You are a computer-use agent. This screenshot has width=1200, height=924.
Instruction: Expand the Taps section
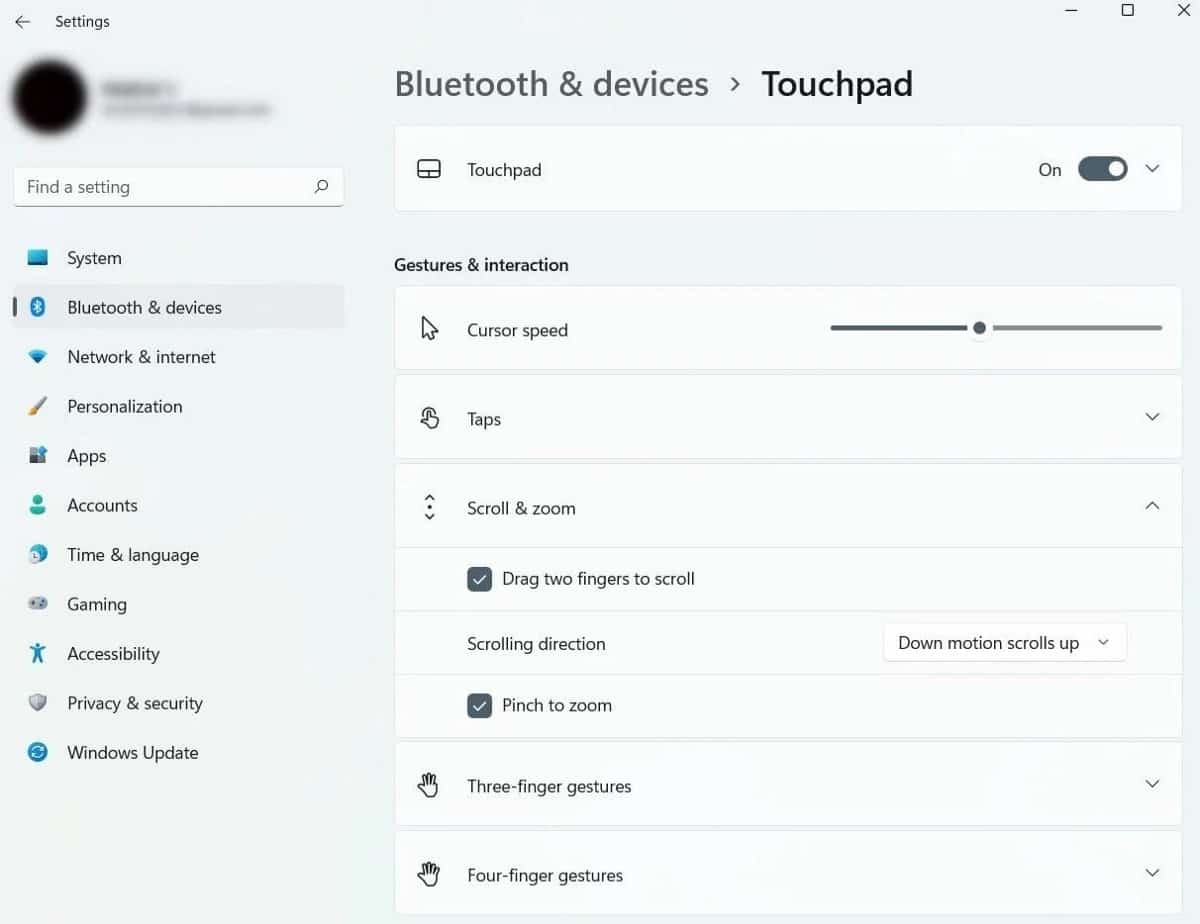point(1152,417)
